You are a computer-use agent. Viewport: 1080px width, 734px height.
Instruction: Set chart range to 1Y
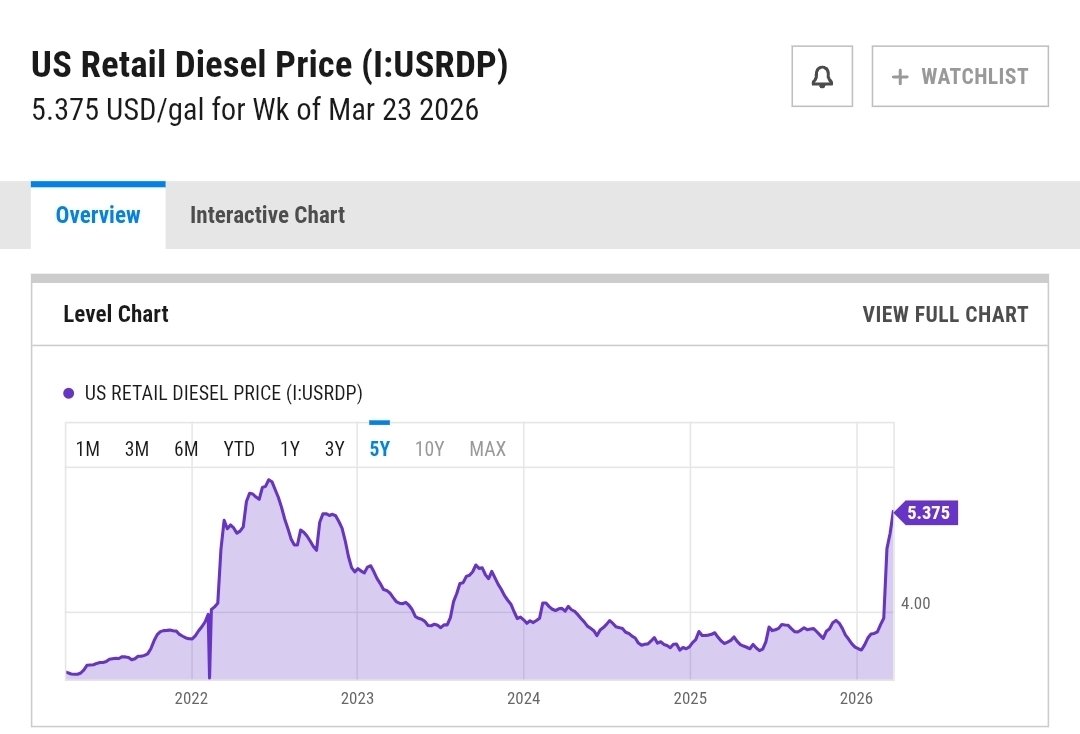click(x=290, y=449)
